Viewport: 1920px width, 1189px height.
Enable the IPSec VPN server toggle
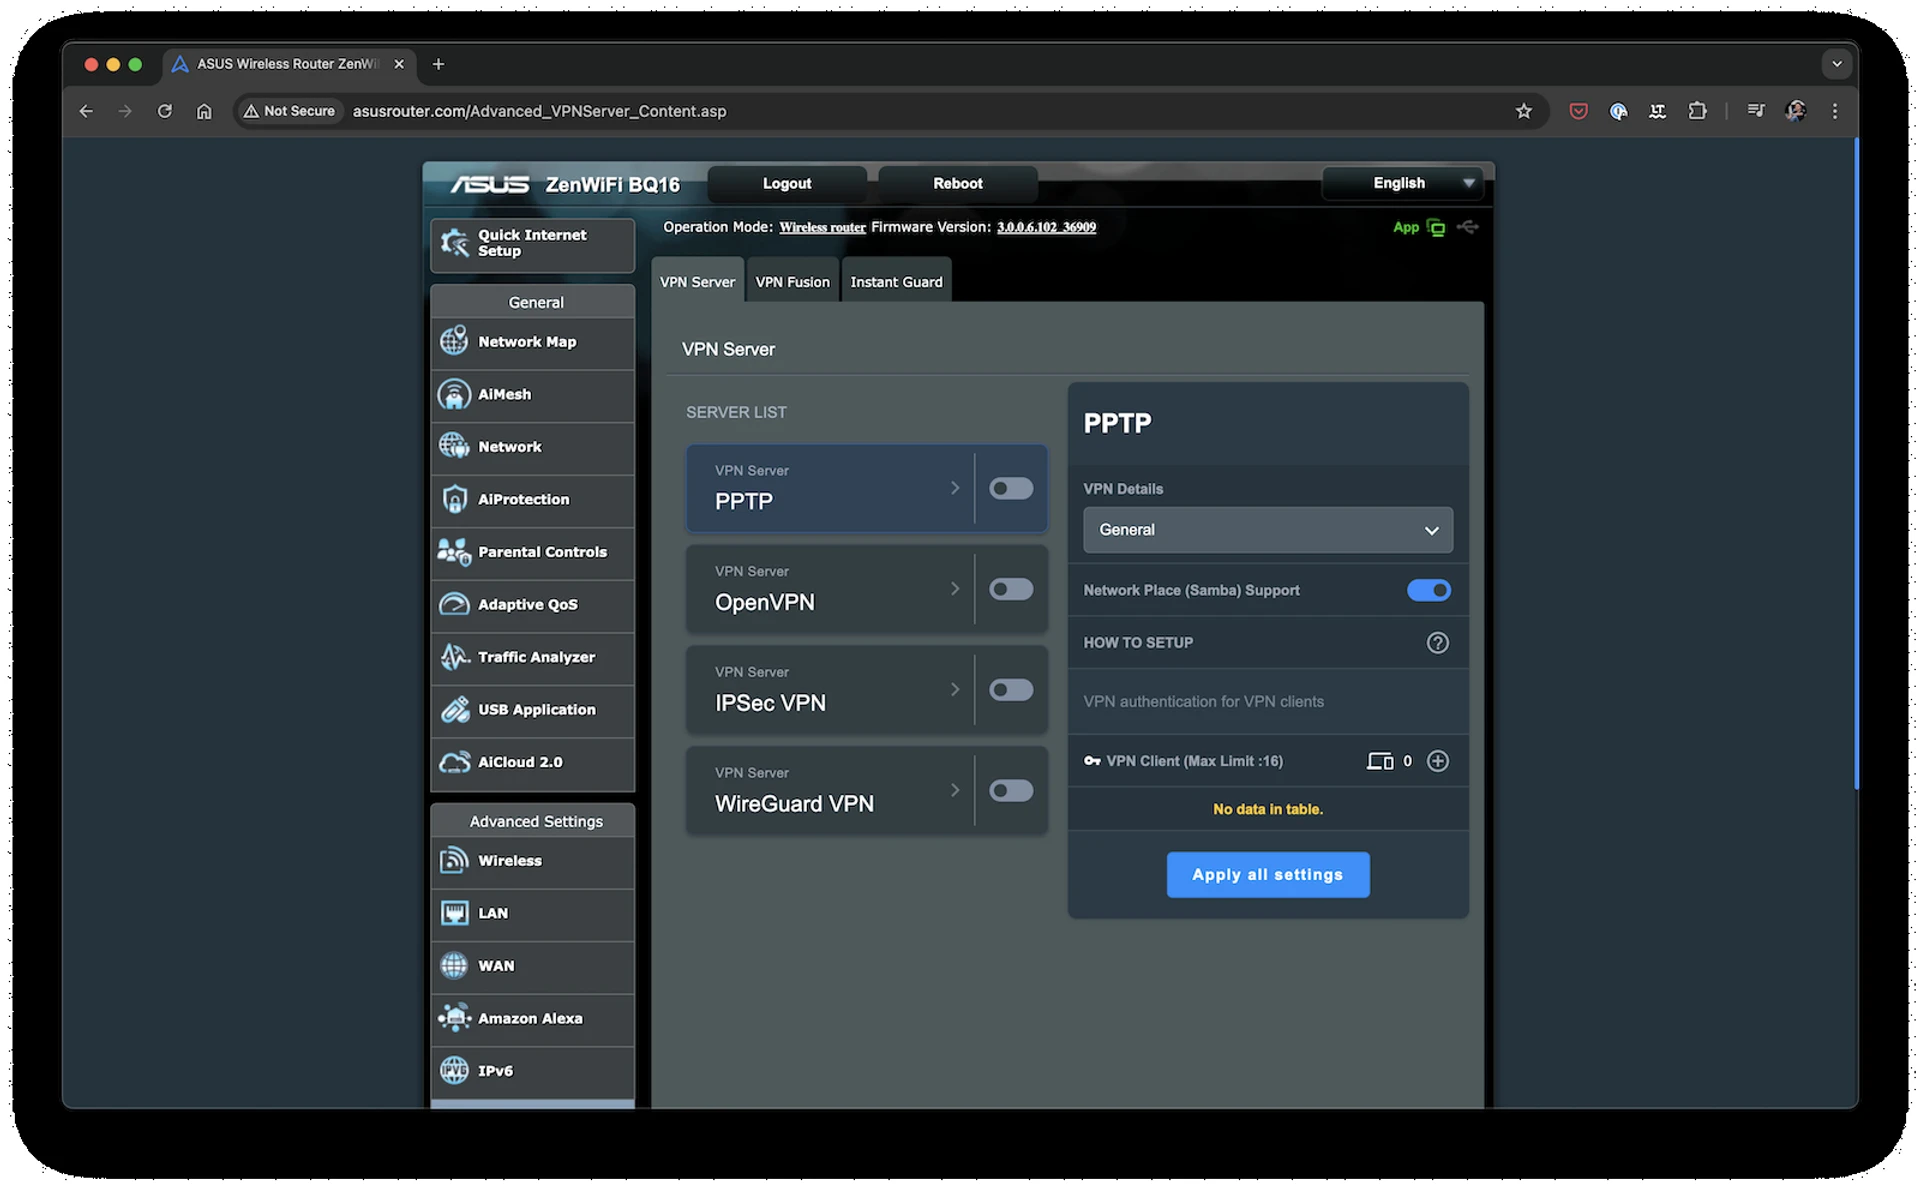1011,690
